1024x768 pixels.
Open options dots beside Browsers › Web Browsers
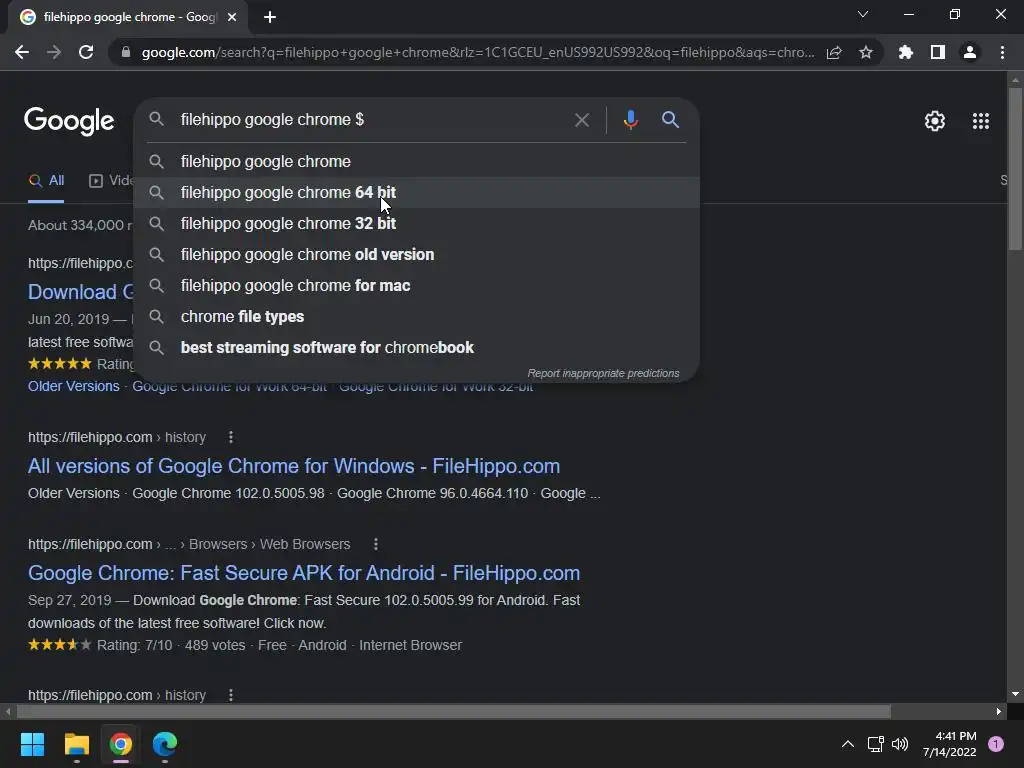tap(376, 544)
